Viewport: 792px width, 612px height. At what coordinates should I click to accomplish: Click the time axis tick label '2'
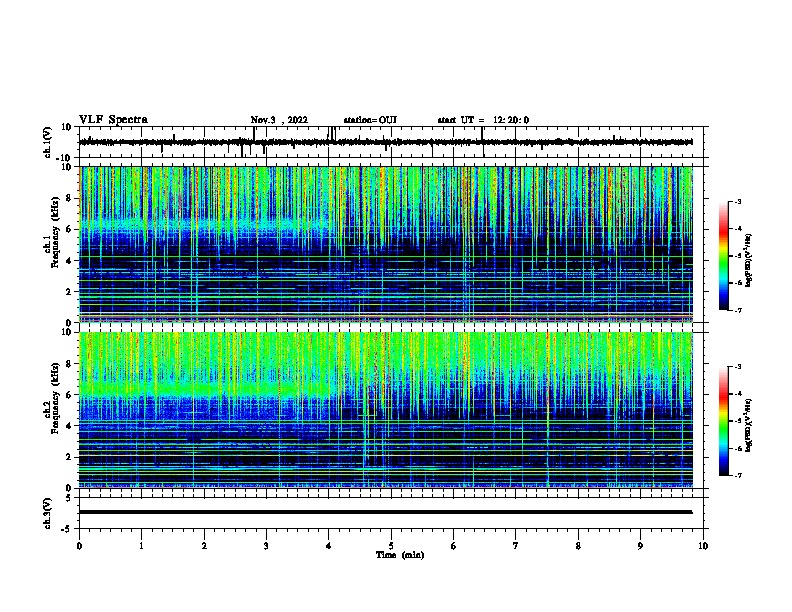tap(204, 546)
